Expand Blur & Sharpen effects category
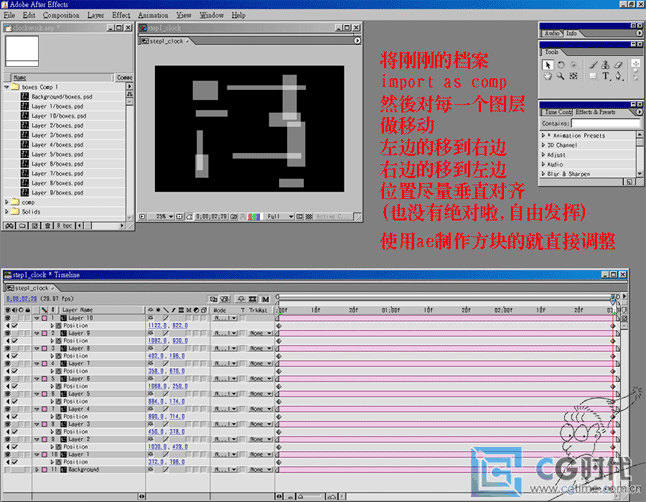This screenshot has height=502, width=646. point(543,174)
